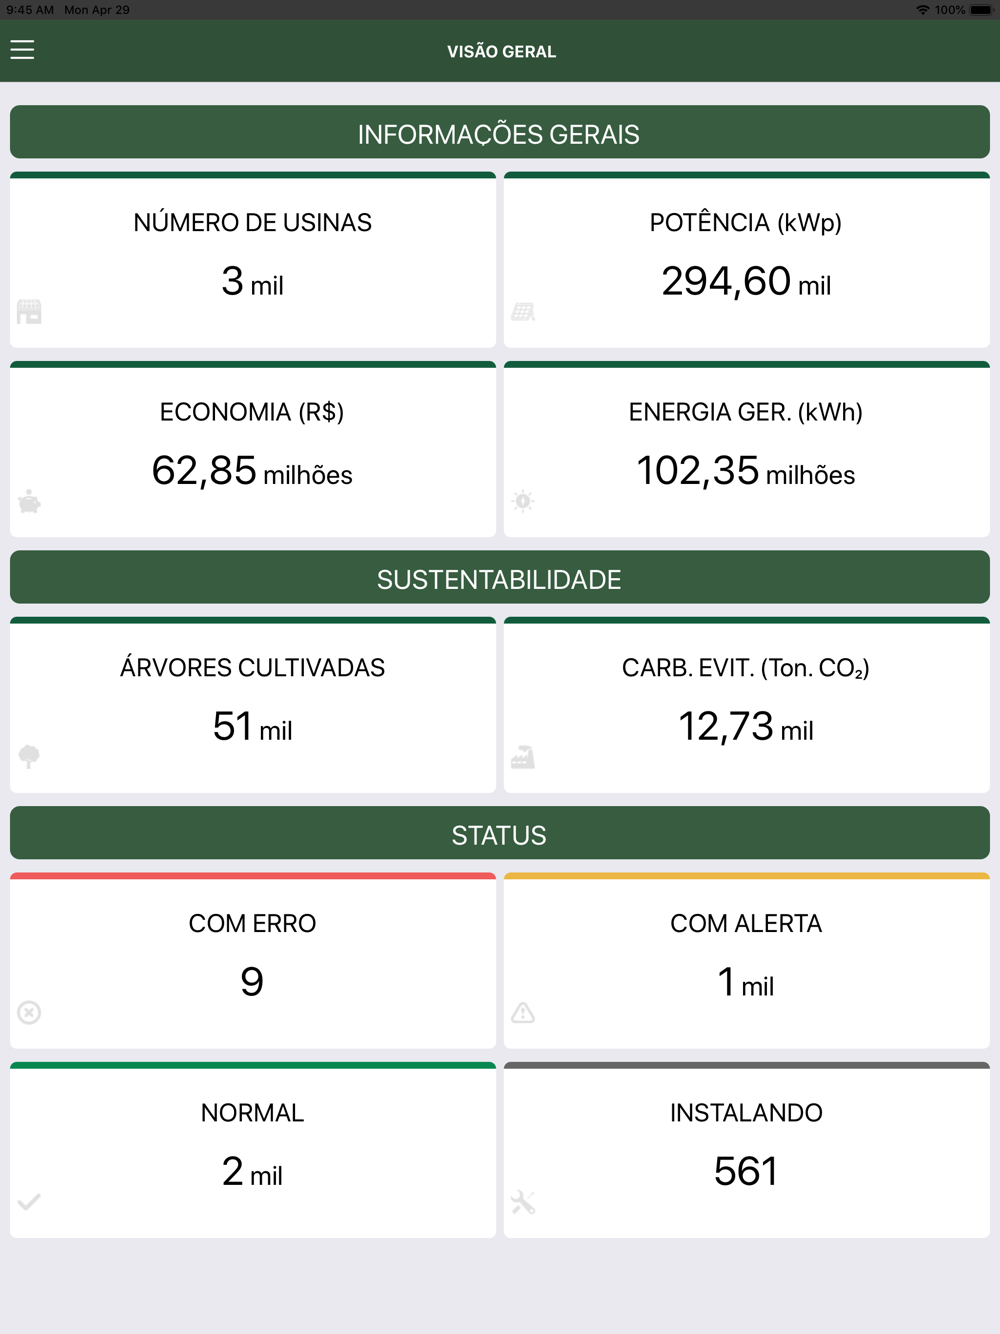Click the checkmark icon in Normal card
The width and height of the screenshot is (1000, 1334).
click(29, 1202)
